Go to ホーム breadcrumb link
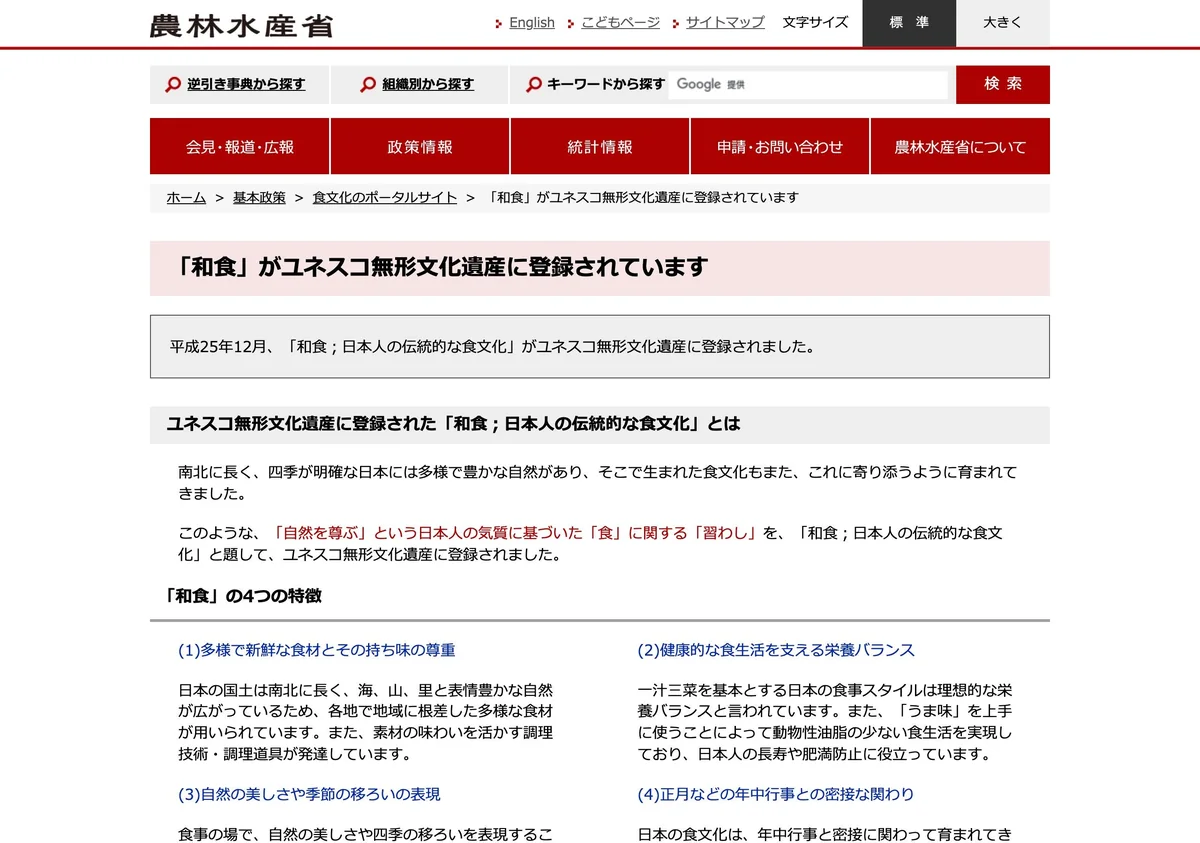The height and width of the screenshot is (843, 1200). [186, 198]
